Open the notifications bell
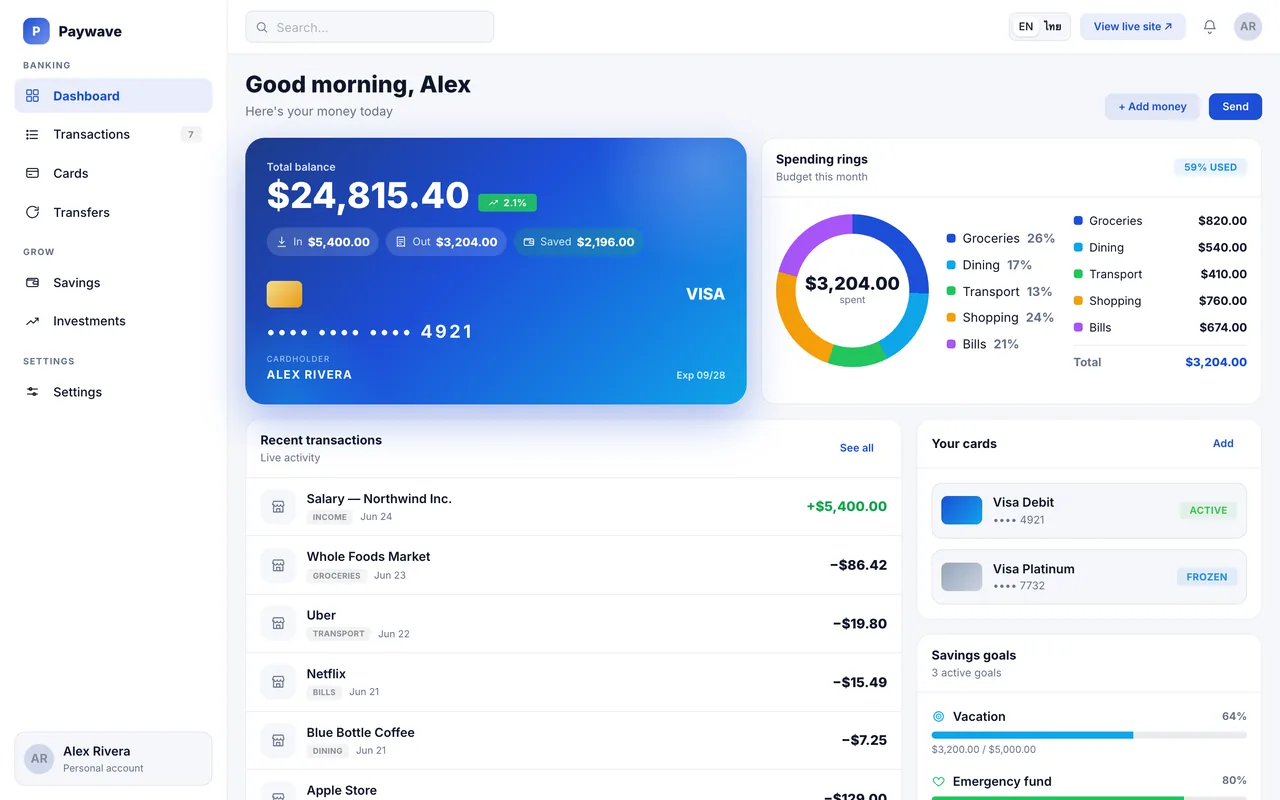The image size is (1280, 800). 1210,27
